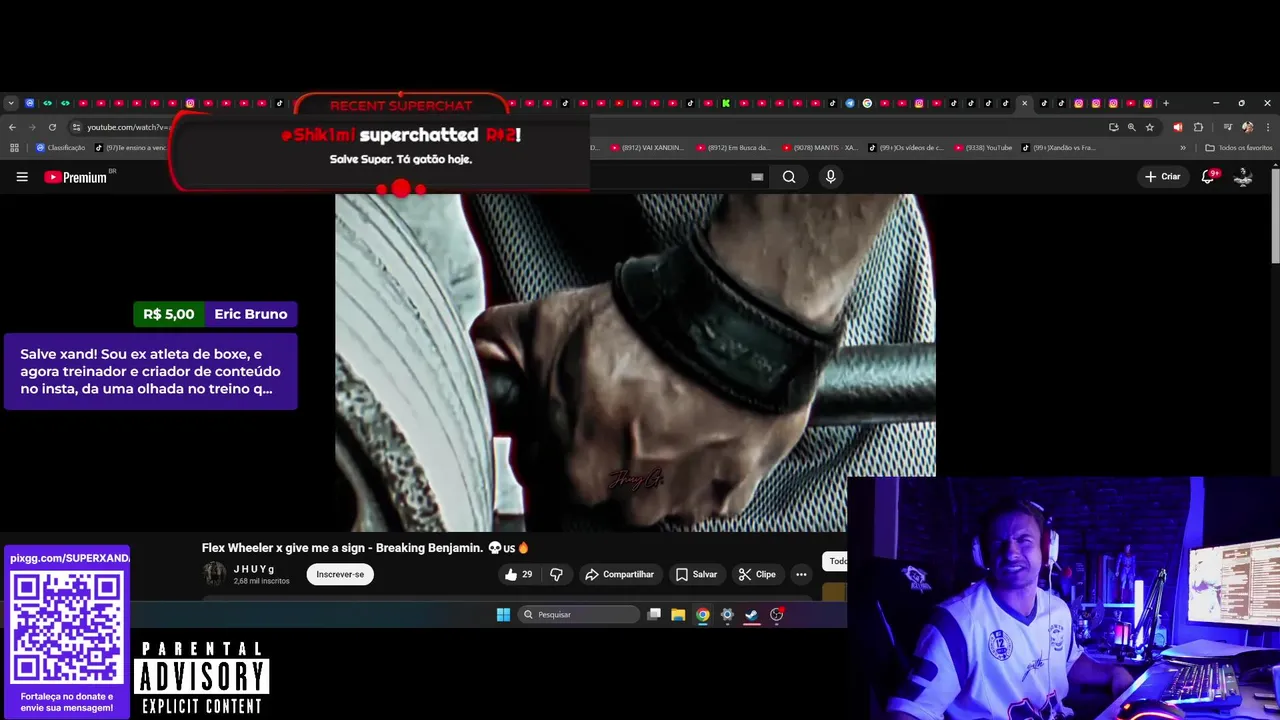The height and width of the screenshot is (720, 1280).
Task: Open Task View on the taskbar
Action: (654, 615)
